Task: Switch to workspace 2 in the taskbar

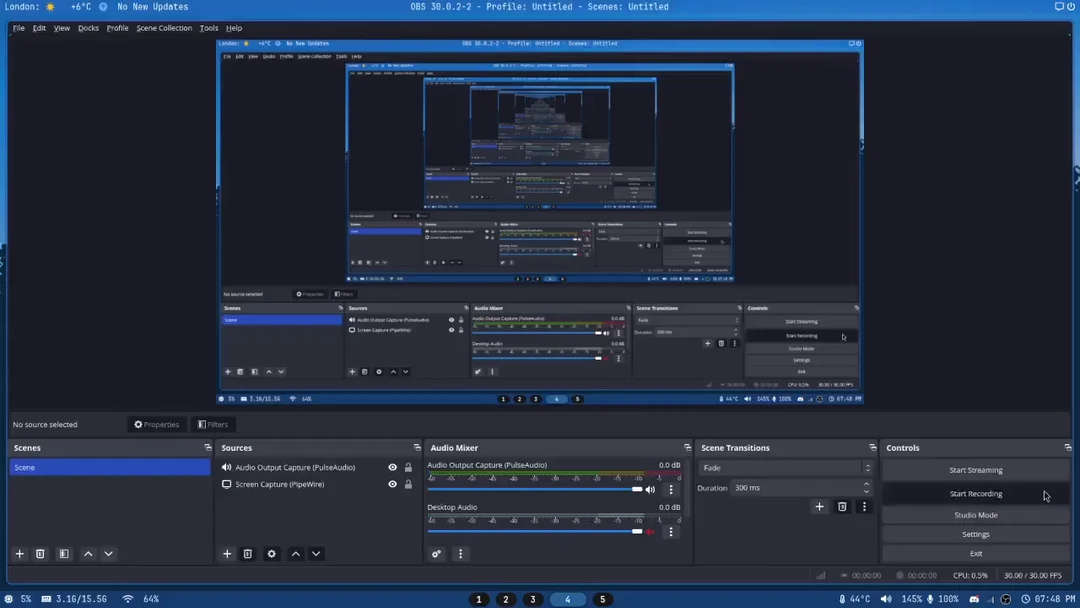Action: point(505,599)
